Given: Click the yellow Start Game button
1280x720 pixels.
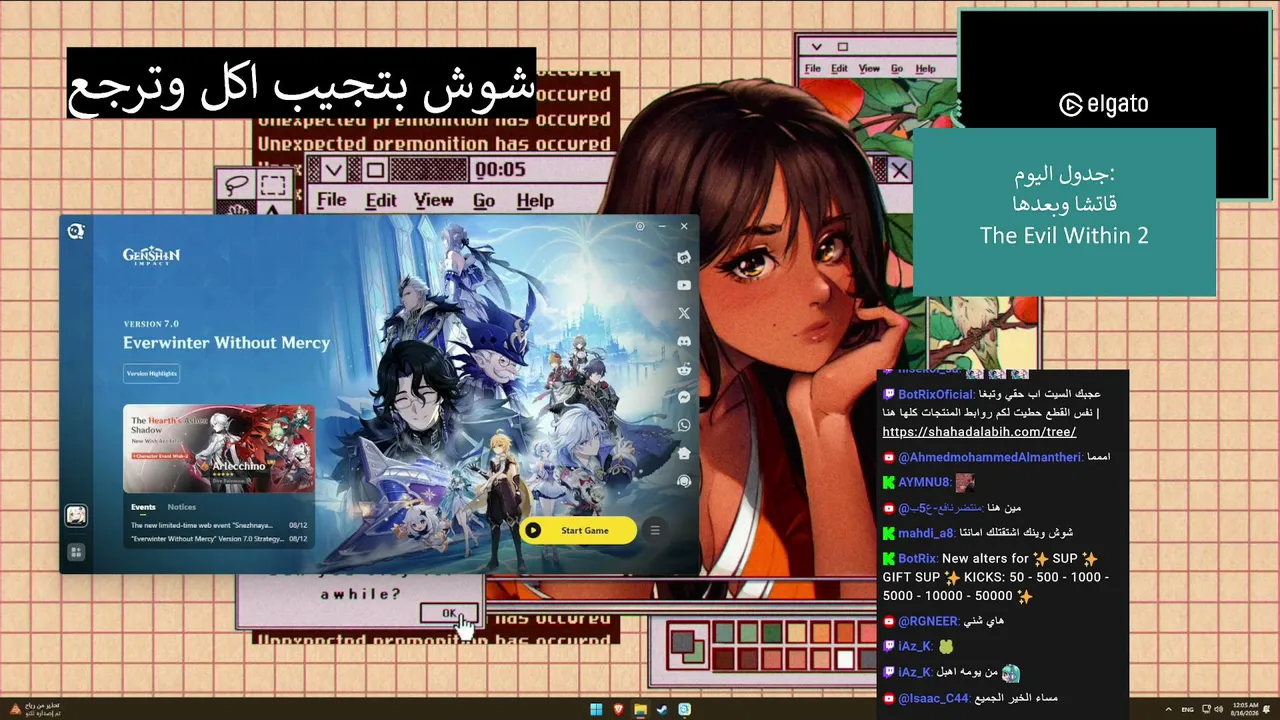Looking at the screenshot, I should (x=579, y=530).
